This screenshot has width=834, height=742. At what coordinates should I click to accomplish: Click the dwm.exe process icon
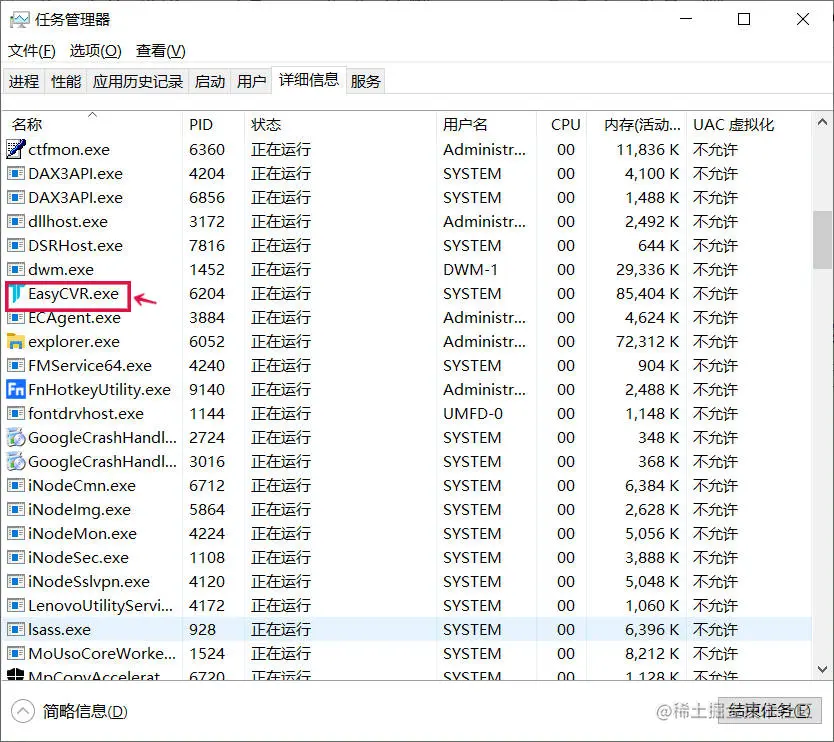tap(15, 270)
